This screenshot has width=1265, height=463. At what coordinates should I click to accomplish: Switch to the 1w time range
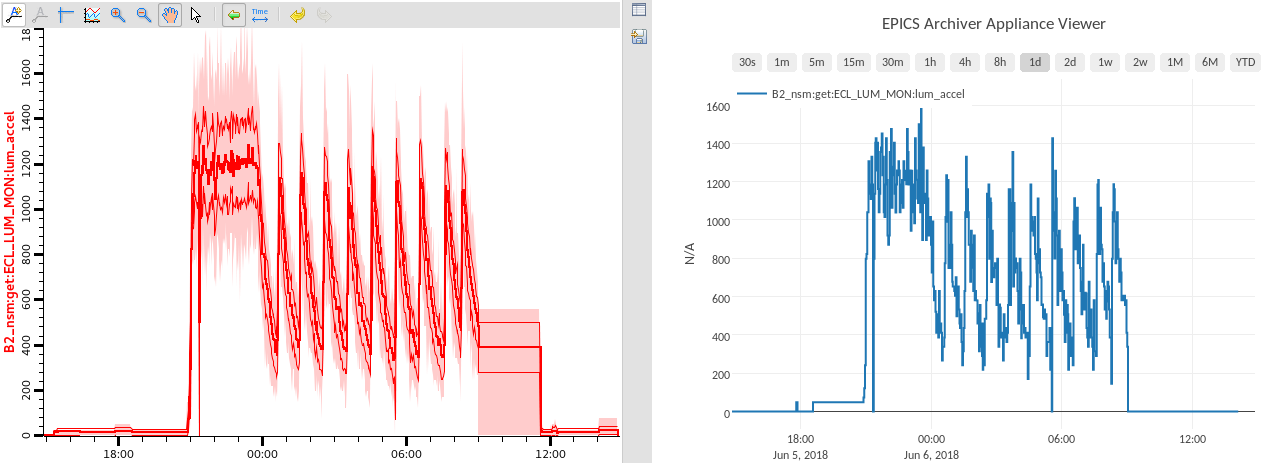[1105, 62]
